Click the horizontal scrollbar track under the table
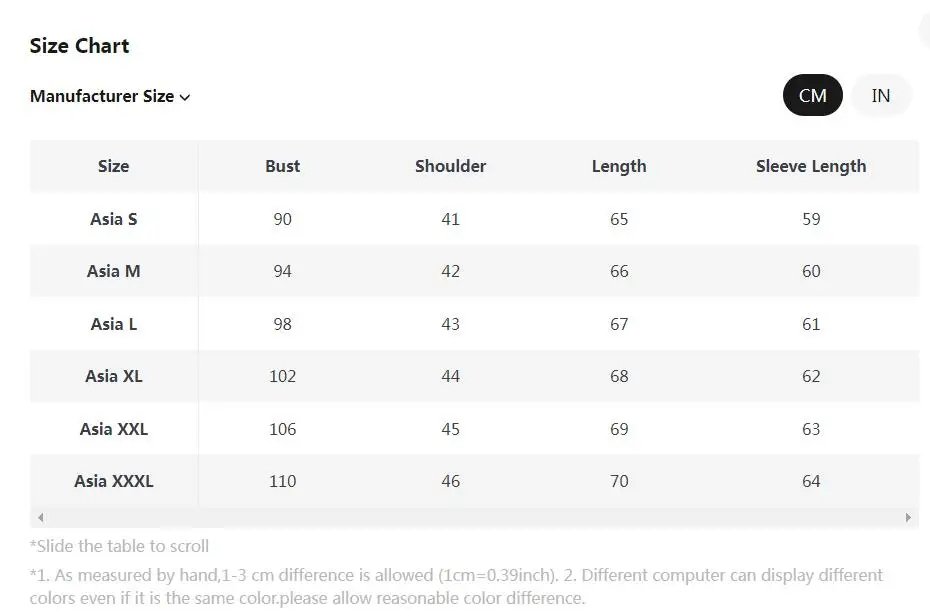 [474, 518]
